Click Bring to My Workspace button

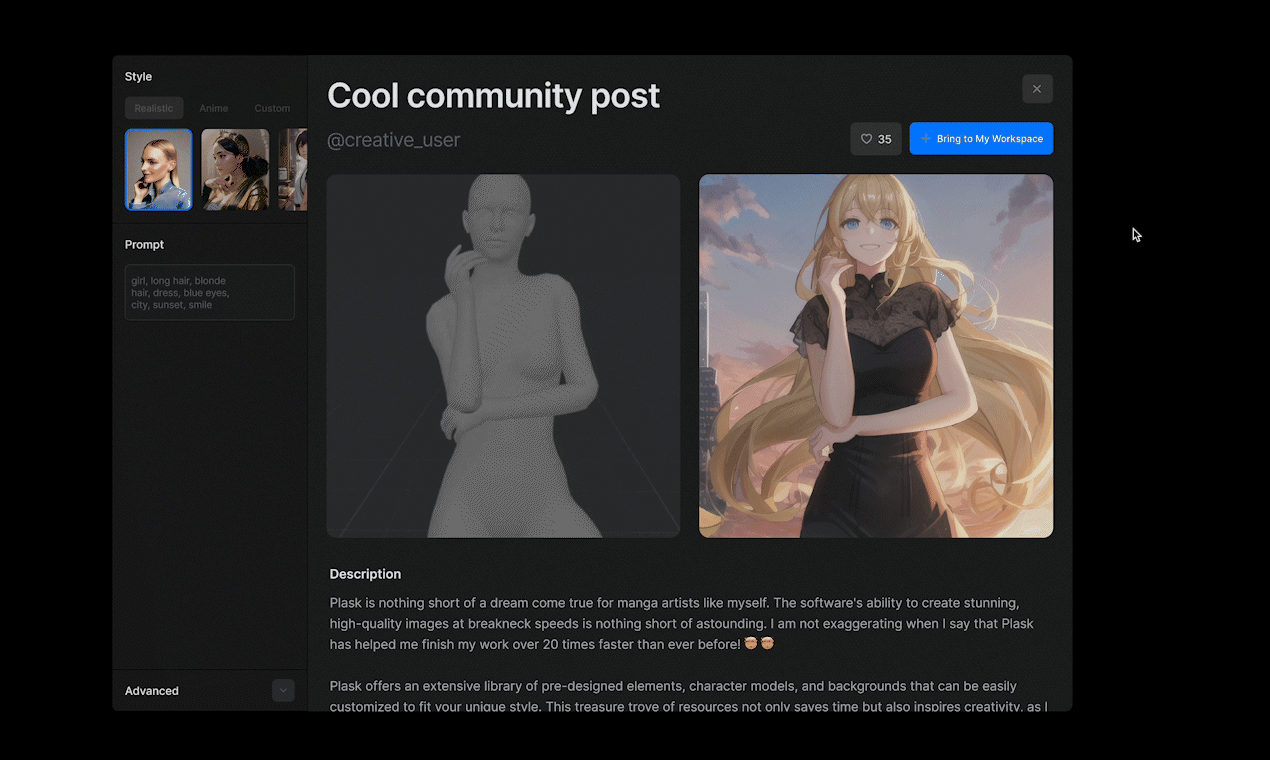coord(981,139)
